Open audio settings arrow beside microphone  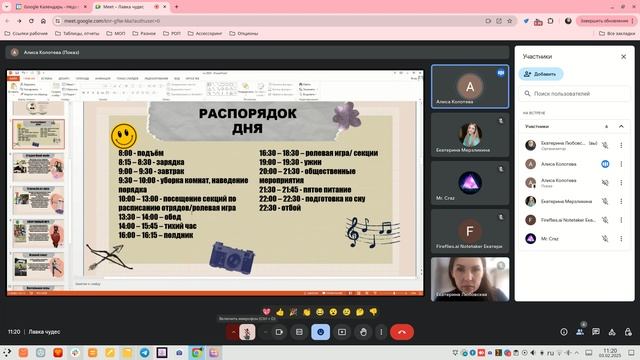click(233, 332)
